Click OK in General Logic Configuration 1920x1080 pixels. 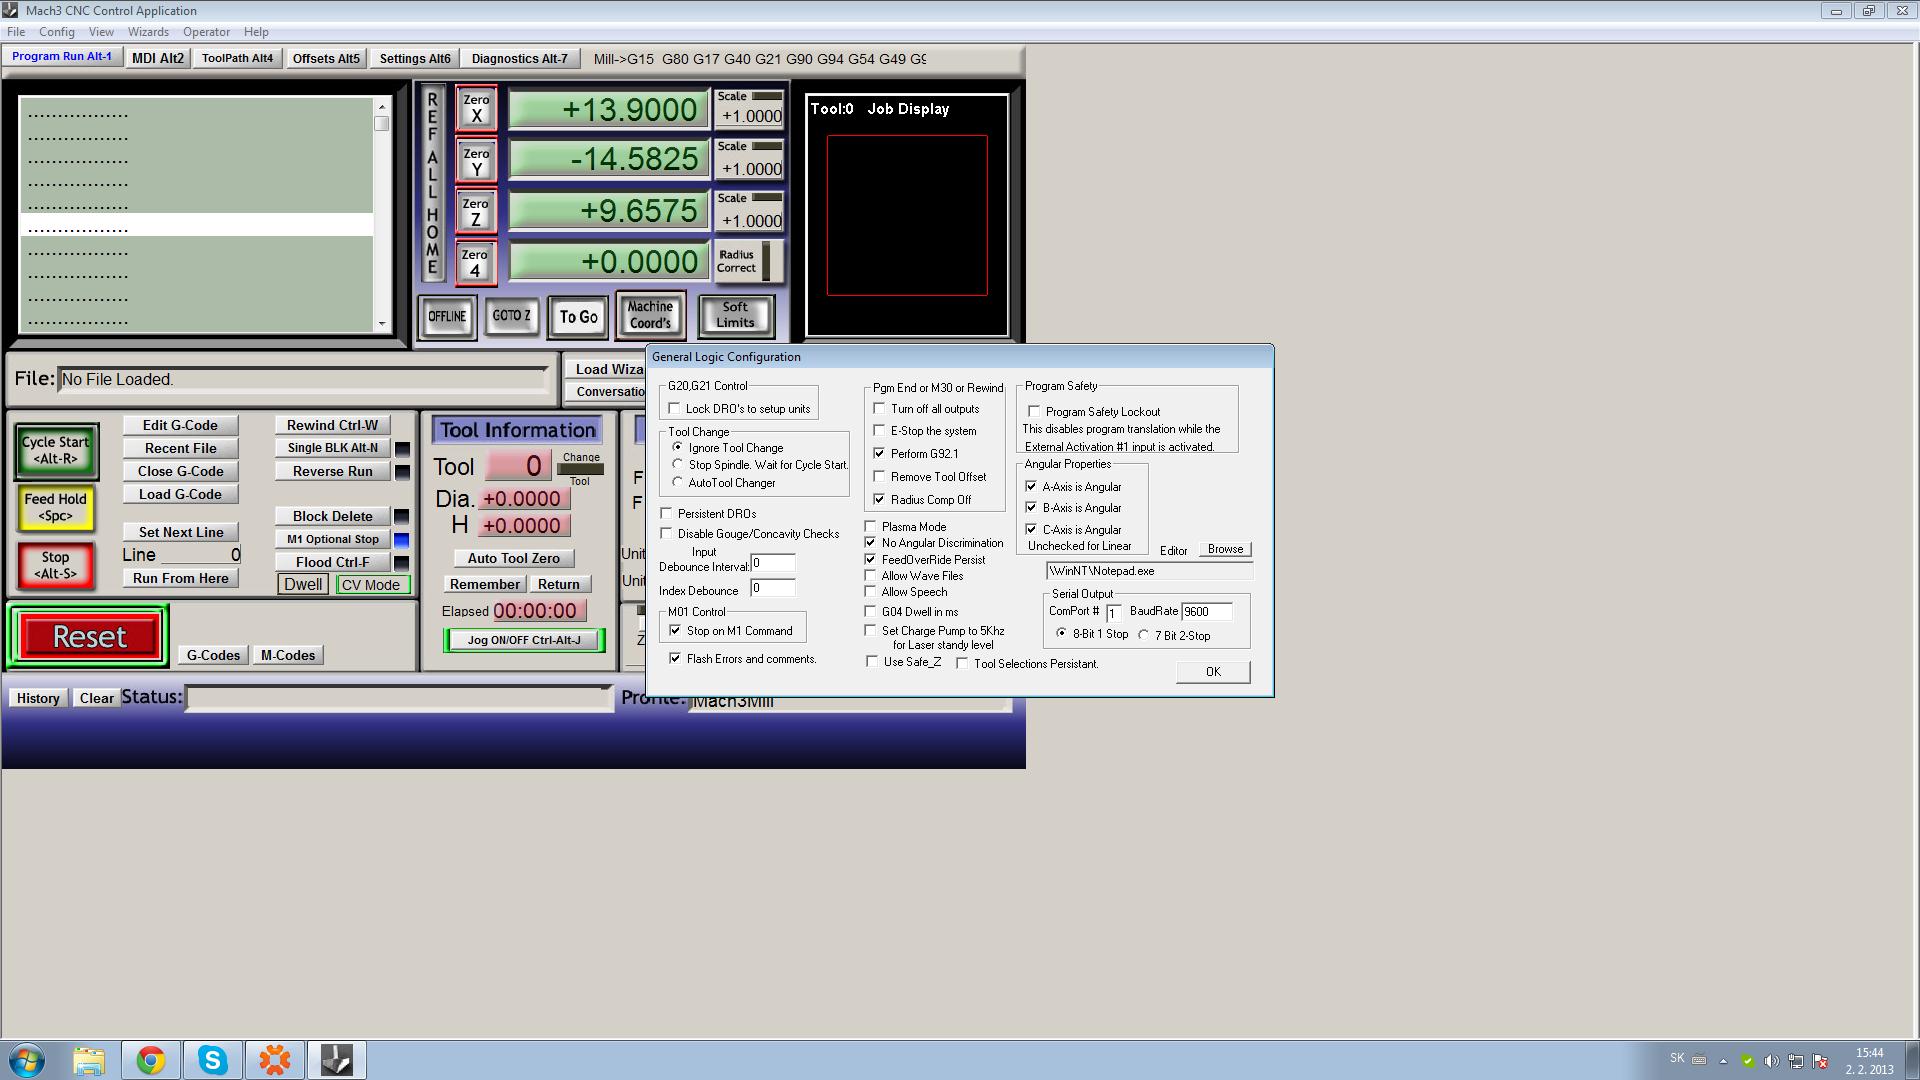click(1212, 672)
